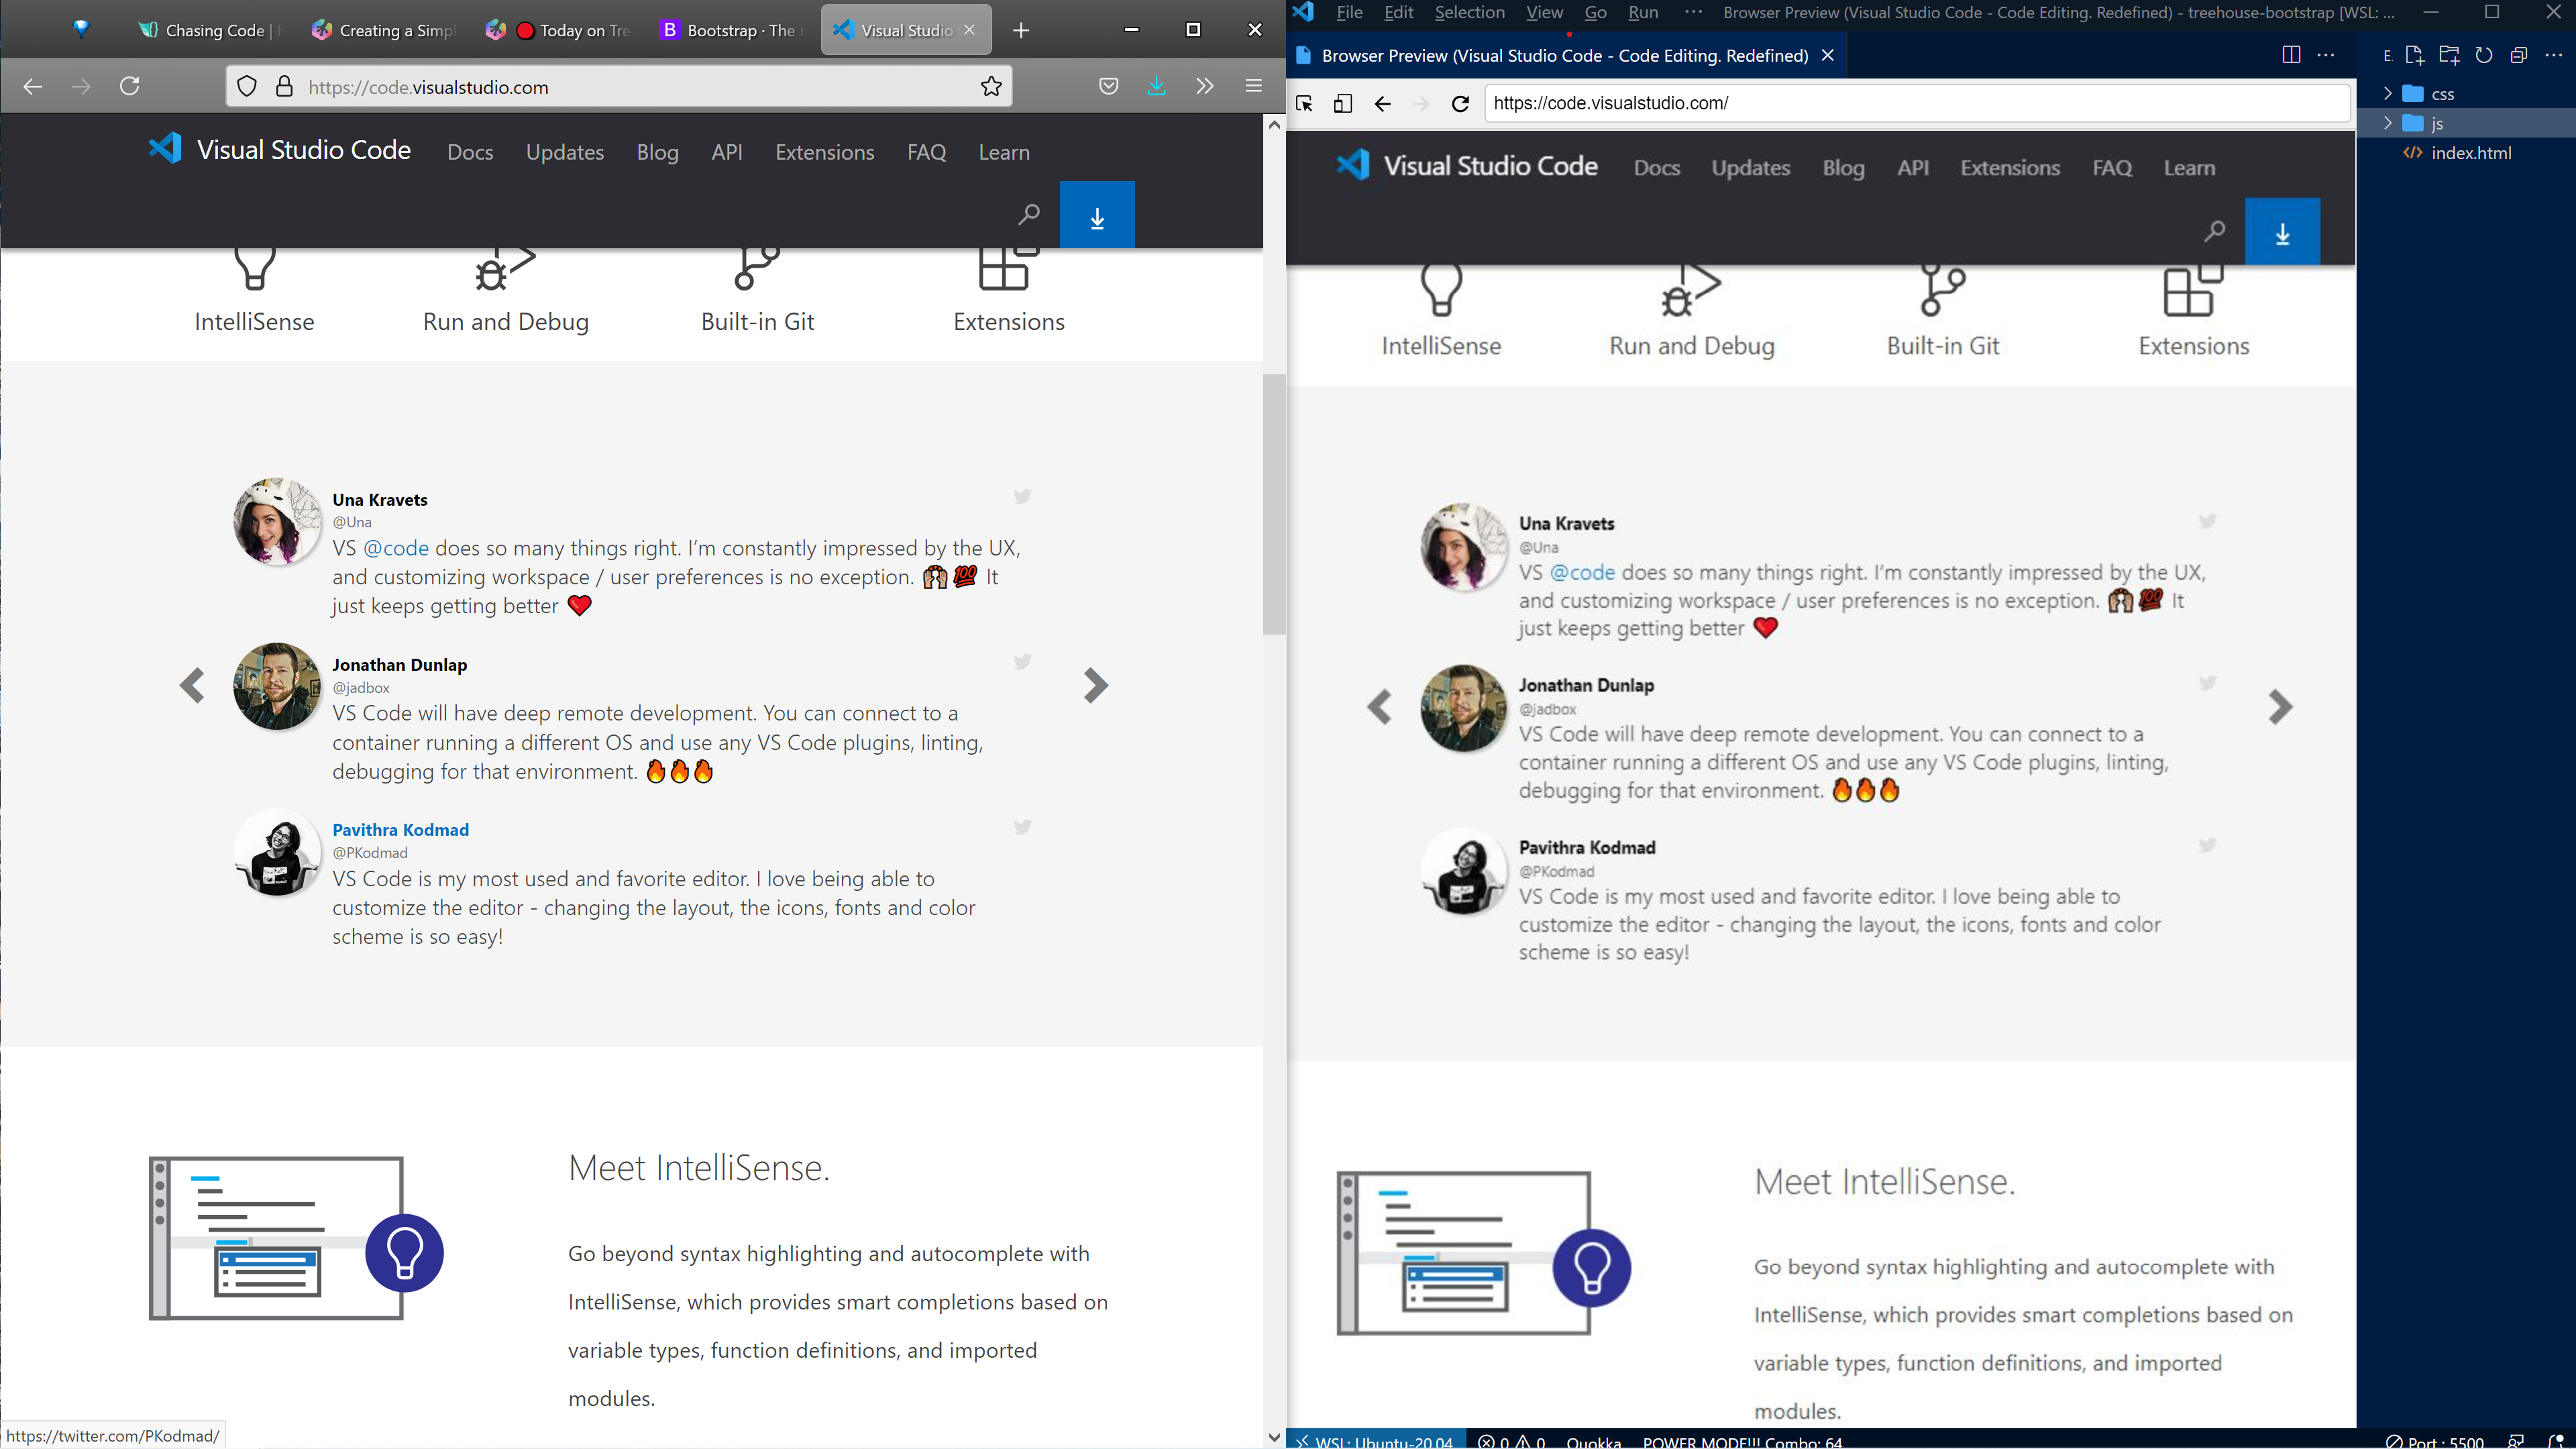Screen dimensions: 2576x1449
Task: Open Firefox downloads panel
Action: 1157,86
